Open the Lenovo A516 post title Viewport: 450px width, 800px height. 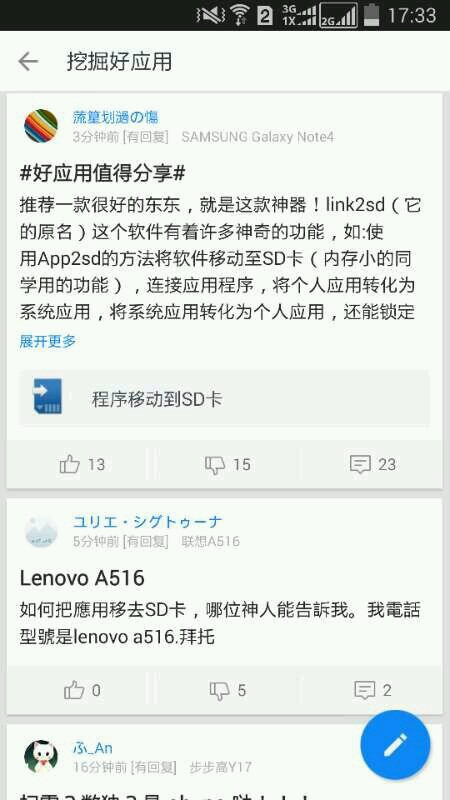click(82, 578)
